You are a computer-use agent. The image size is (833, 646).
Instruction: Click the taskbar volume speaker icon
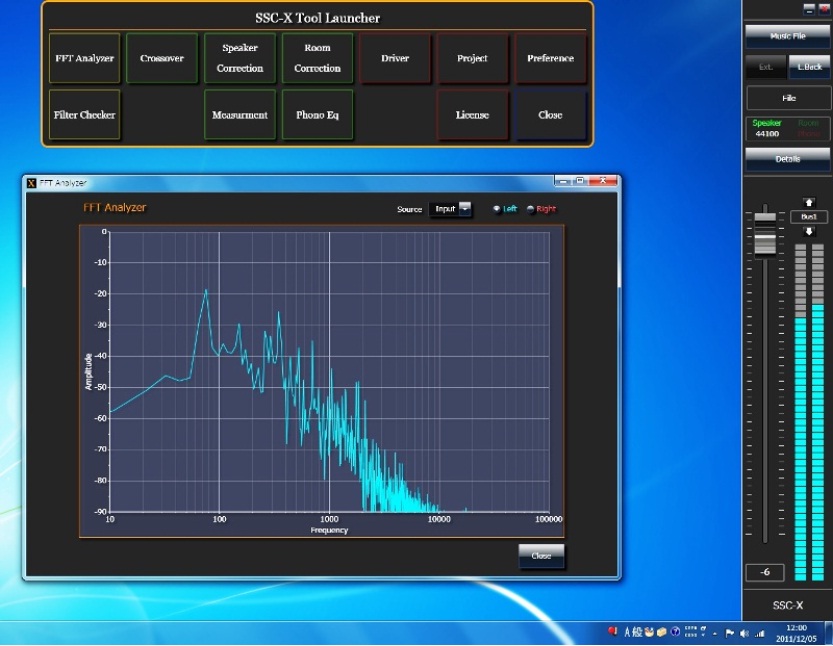[x=745, y=633]
